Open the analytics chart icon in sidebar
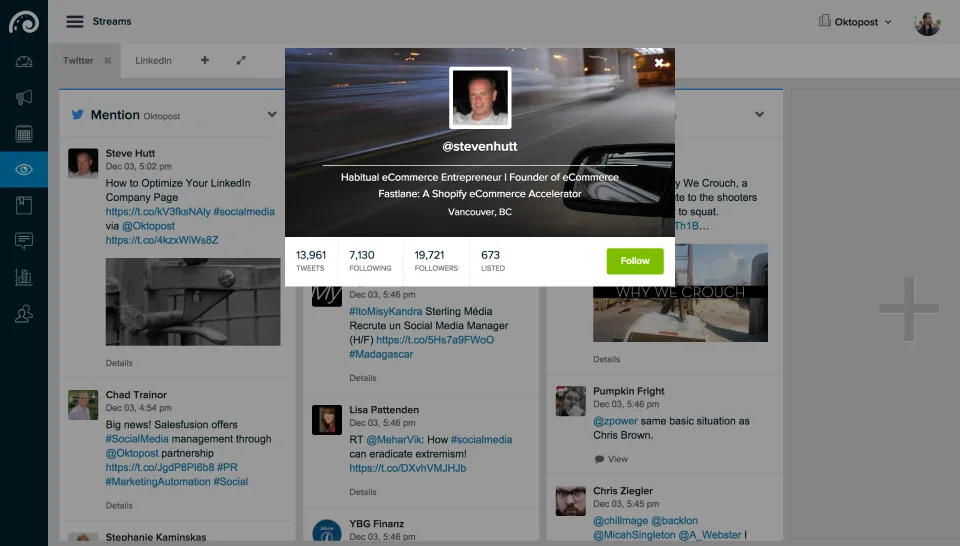 coord(24,277)
